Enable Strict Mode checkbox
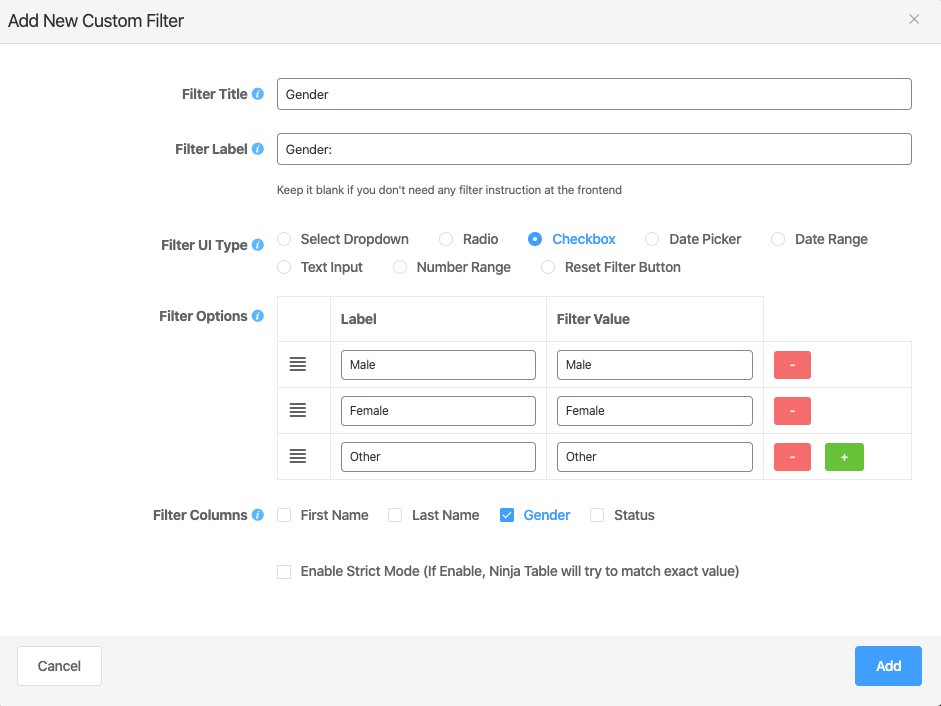This screenshot has width=941, height=706. 285,572
